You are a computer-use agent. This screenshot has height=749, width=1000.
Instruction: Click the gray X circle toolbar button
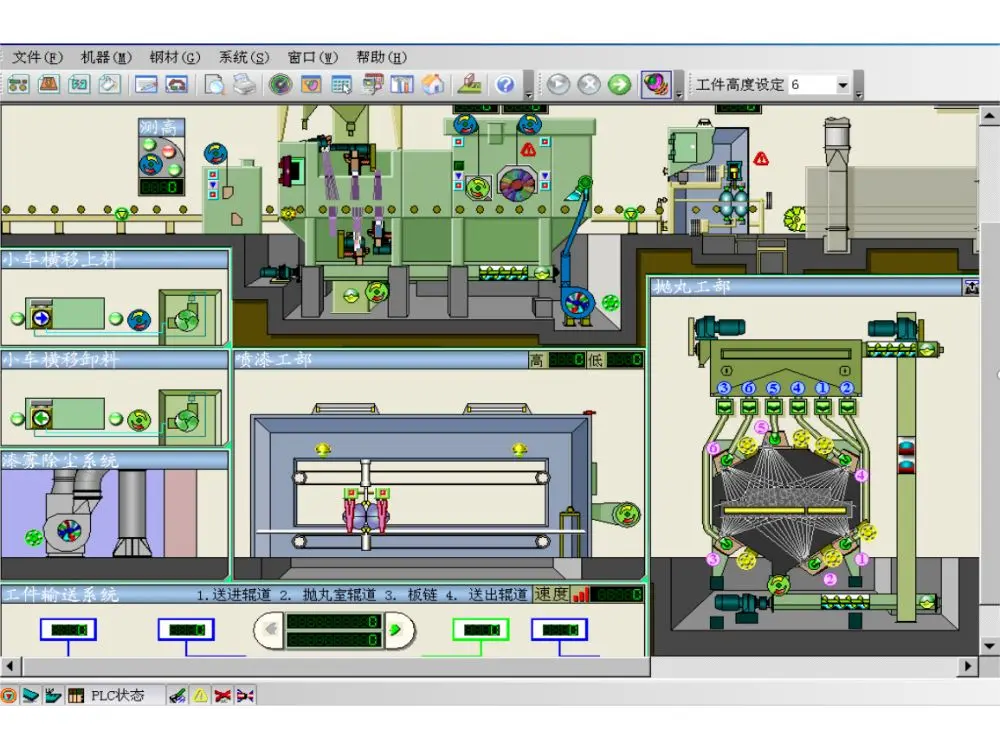click(589, 85)
